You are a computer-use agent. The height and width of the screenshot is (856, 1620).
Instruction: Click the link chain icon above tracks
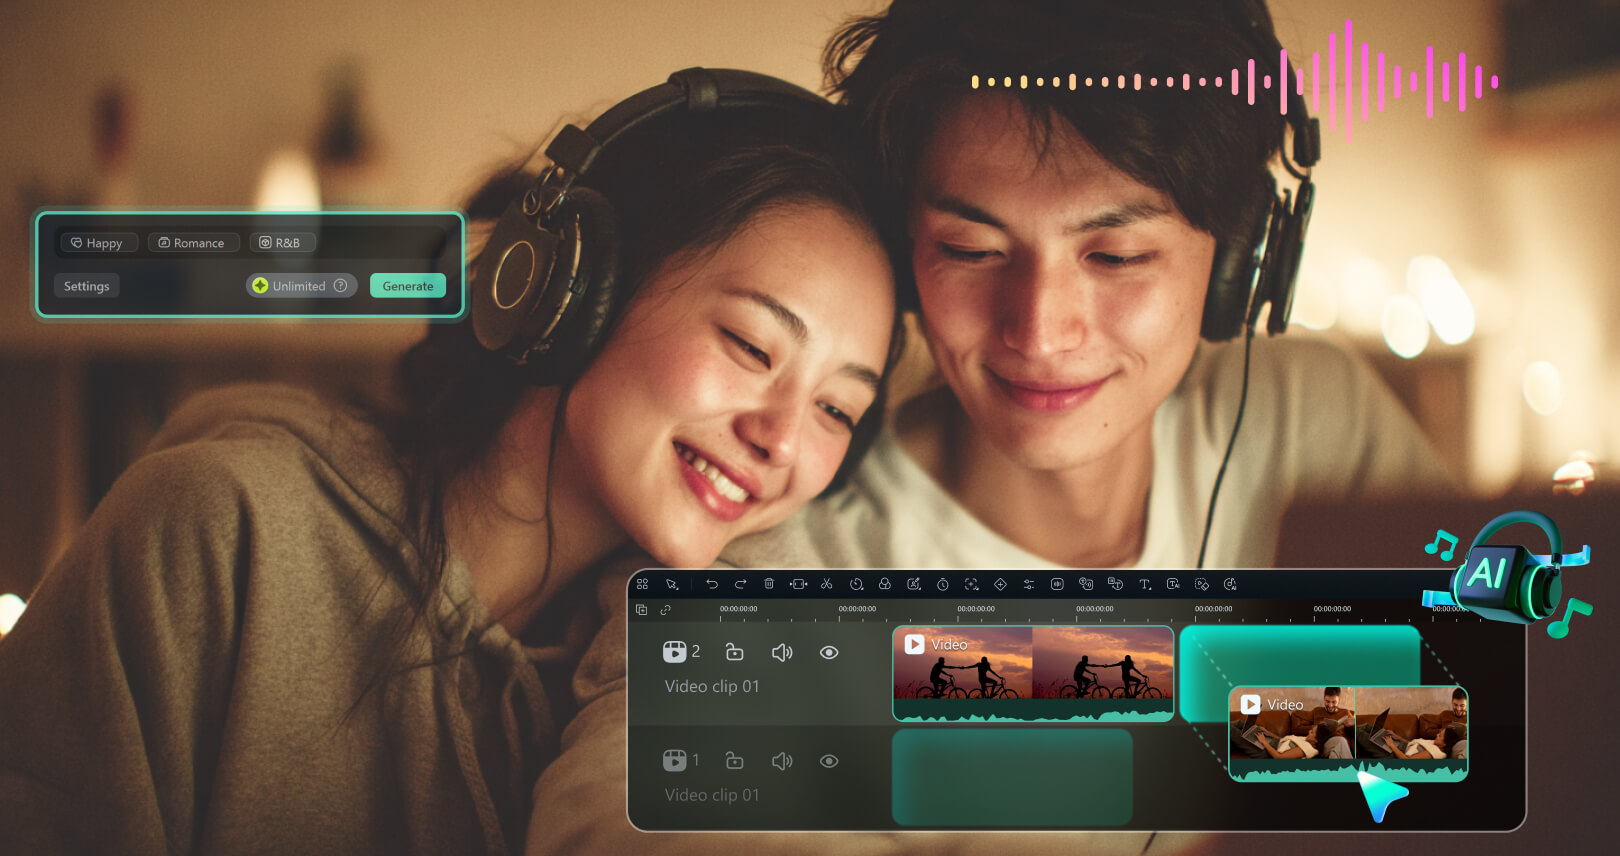click(x=666, y=609)
